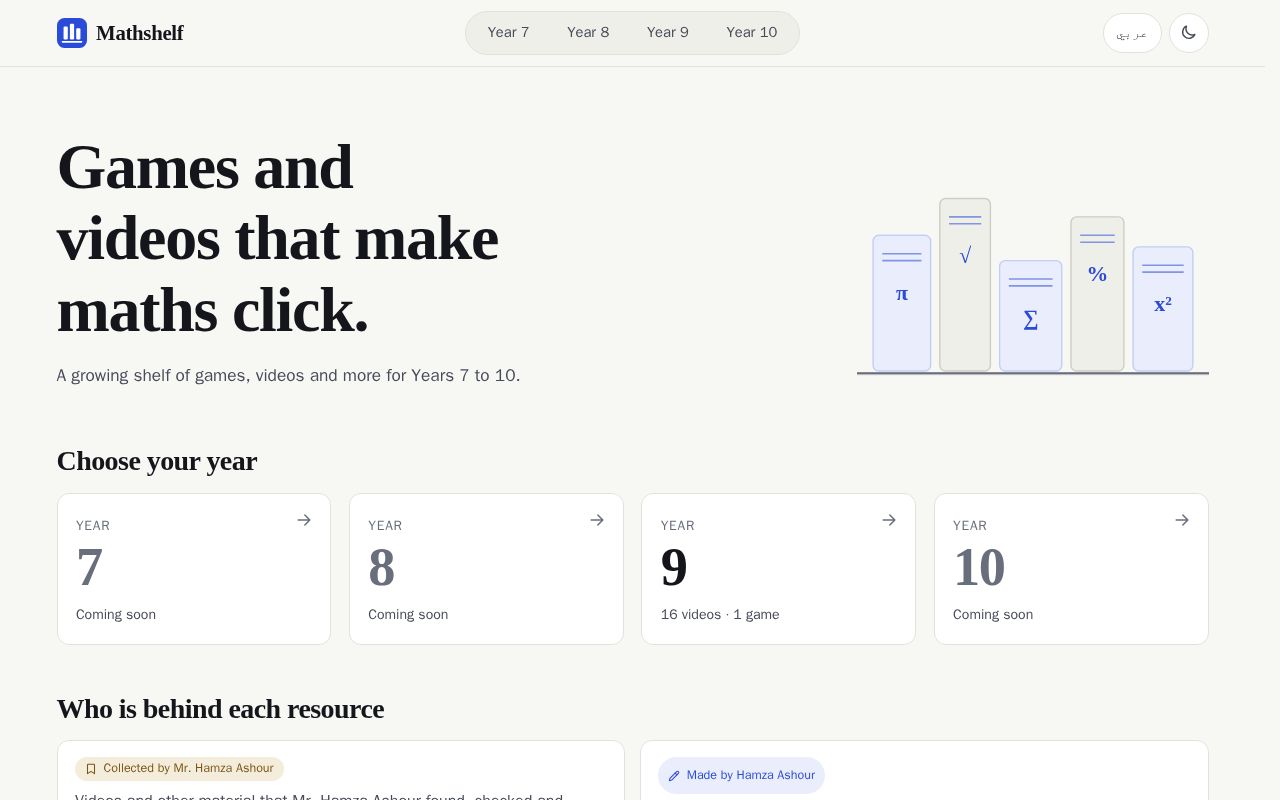Viewport: 1280px width, 800px height.
Task: Click 'Coming soon' on the Year 8 card
Action: [x=408, y=615]
